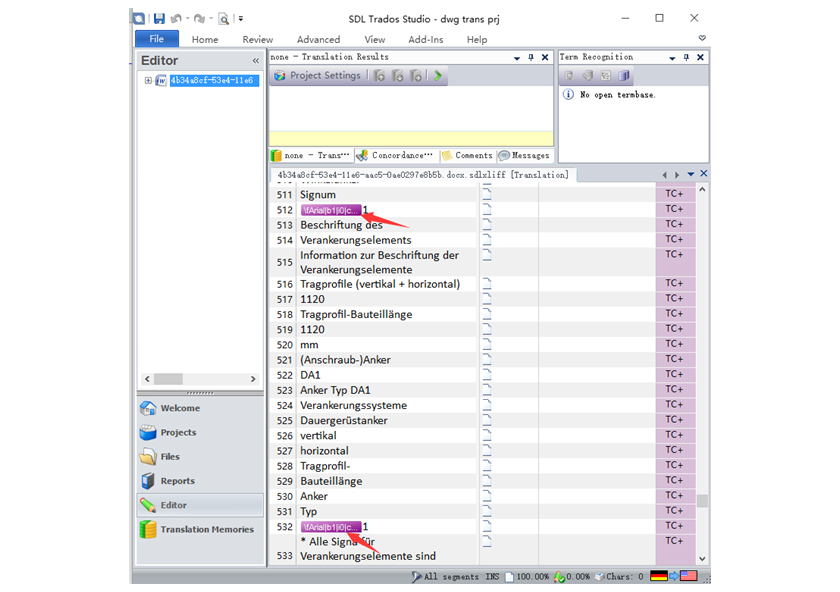
Task: Click the Save icon in Quick Access Toolbar
Action: pos(158,17)
